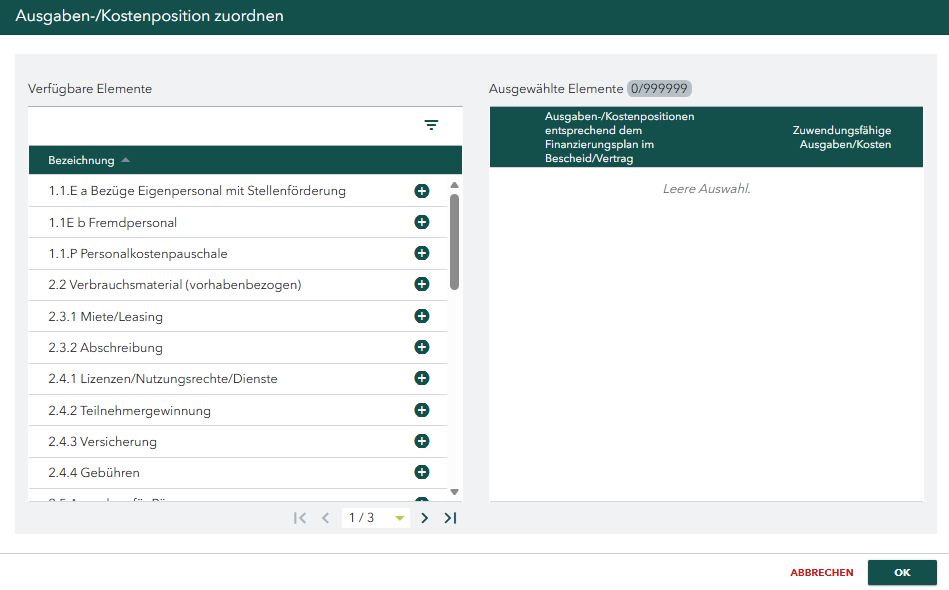The image size is (949, 590).
Task: Sort by Bezeichnung column header arrow
Action: click(x=125, y=160)
